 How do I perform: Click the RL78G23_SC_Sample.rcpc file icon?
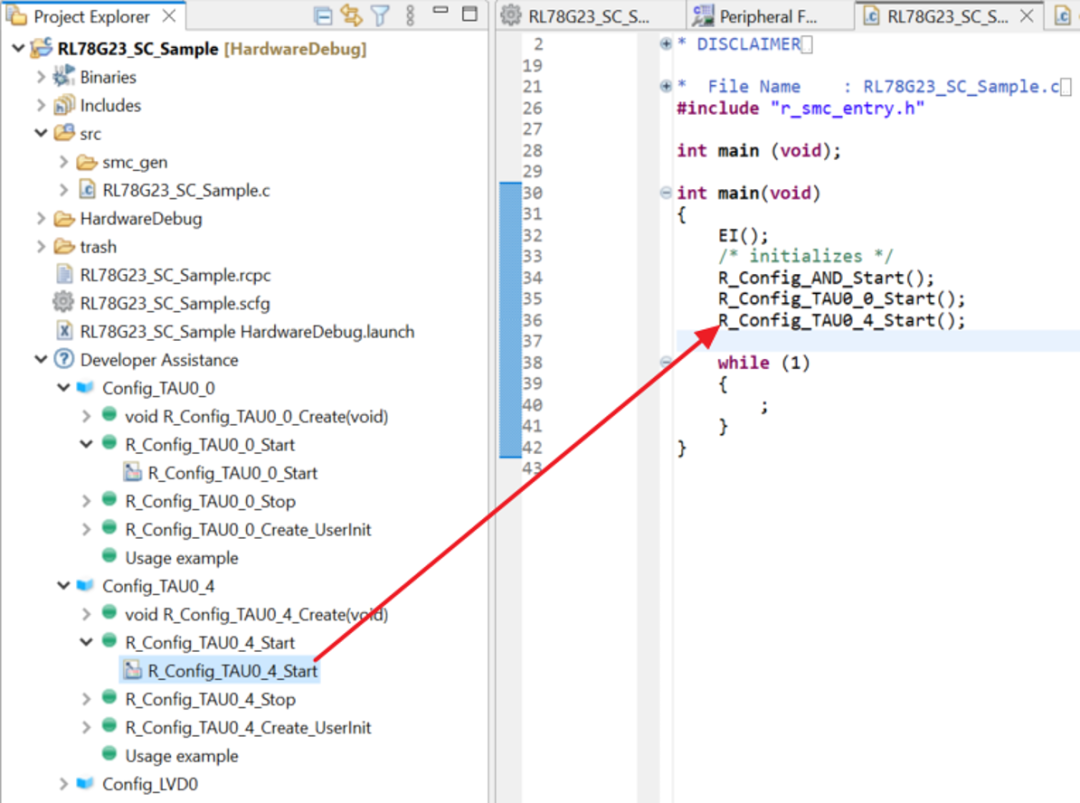click(64, 275)
